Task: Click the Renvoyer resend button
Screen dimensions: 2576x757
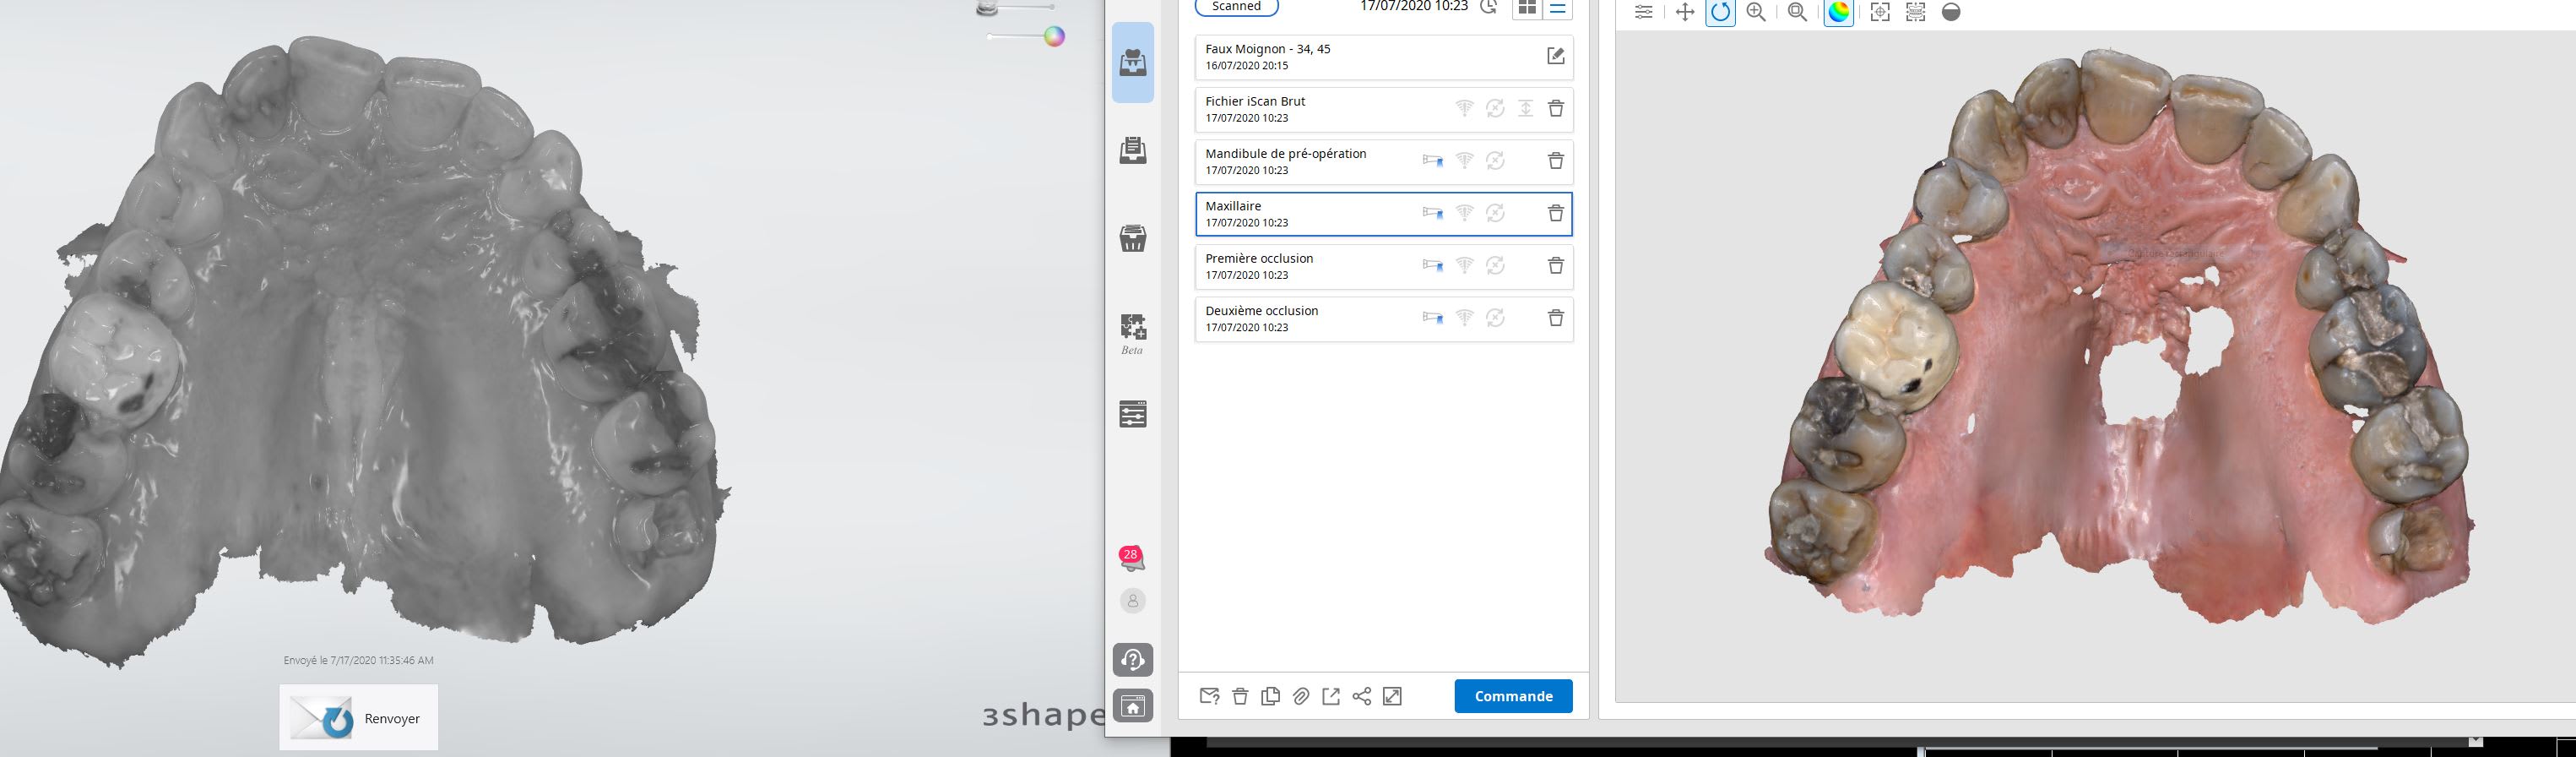Action: pyautogui.click(x=359, y=718)
